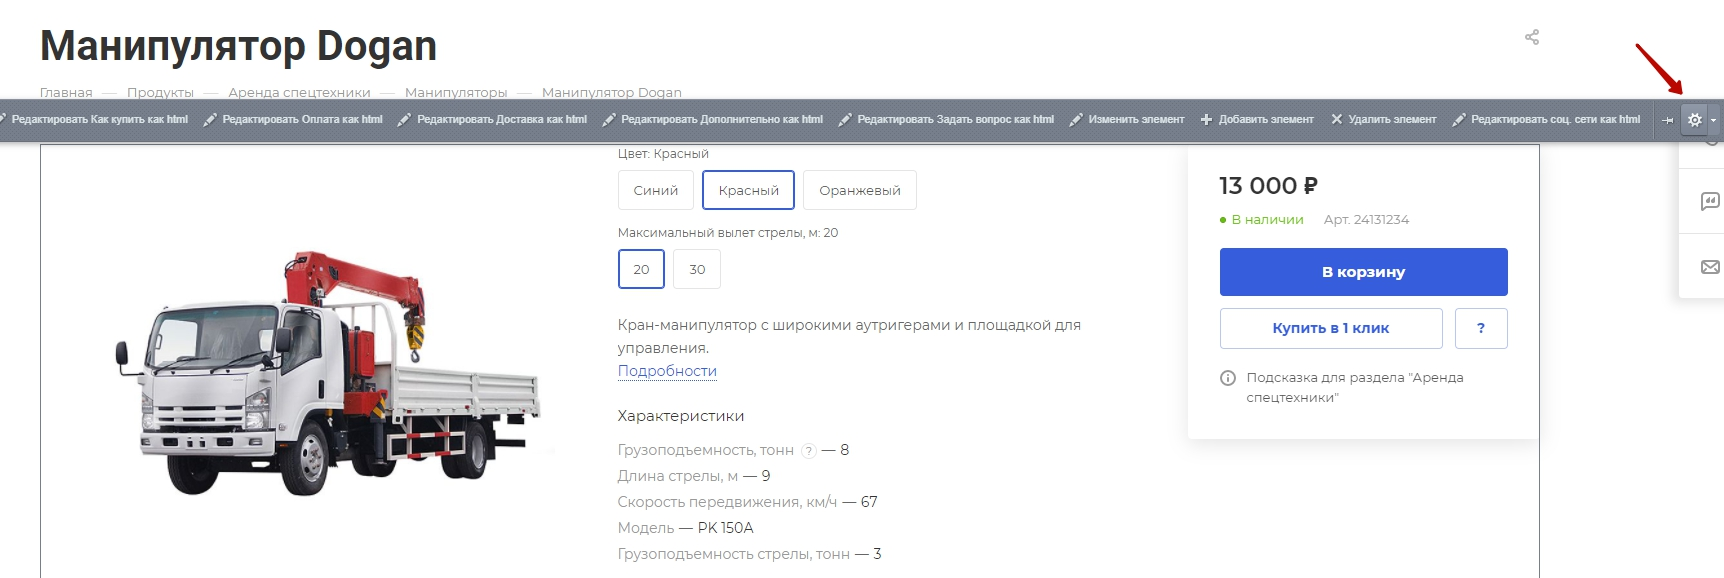
Task: Click Купить в 1 клик button
Action: tap(1331, 328)
